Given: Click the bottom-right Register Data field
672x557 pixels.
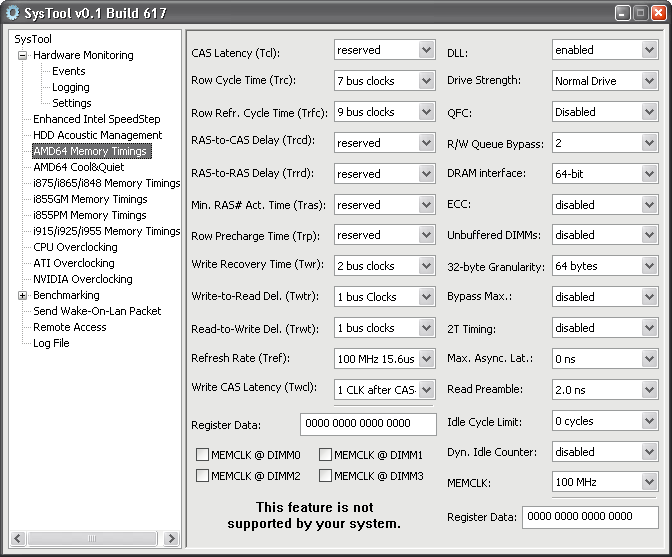Looking at the screenshot, I should click(x=589, y=517).
